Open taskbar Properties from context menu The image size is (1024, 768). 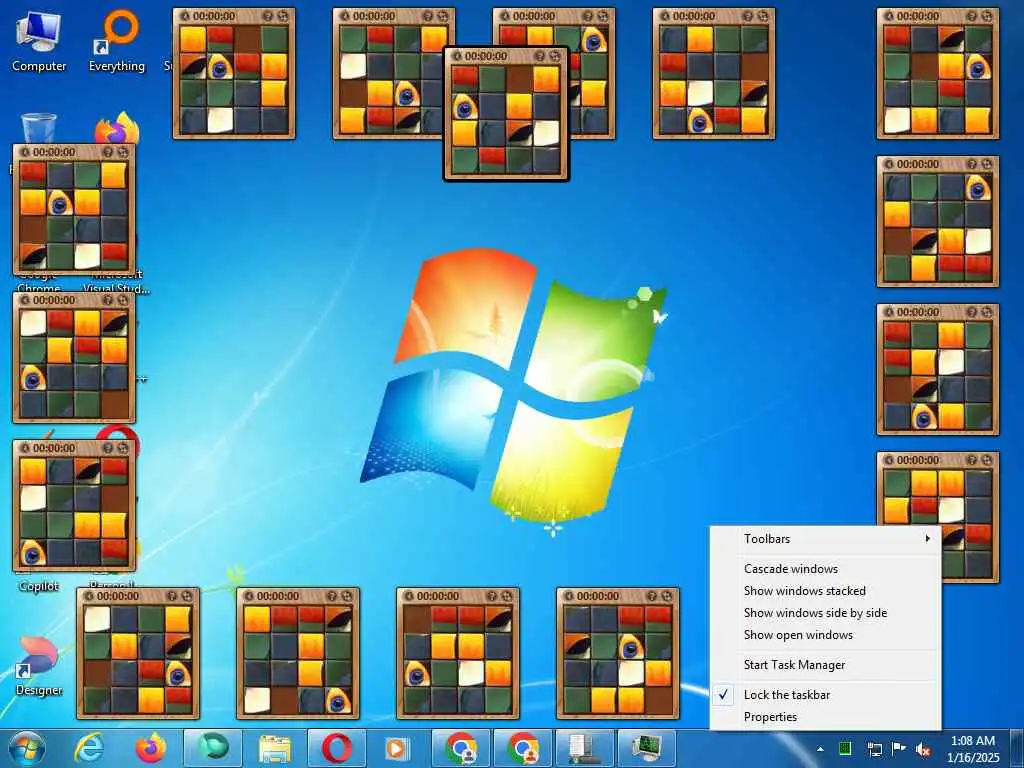point(825,717)
